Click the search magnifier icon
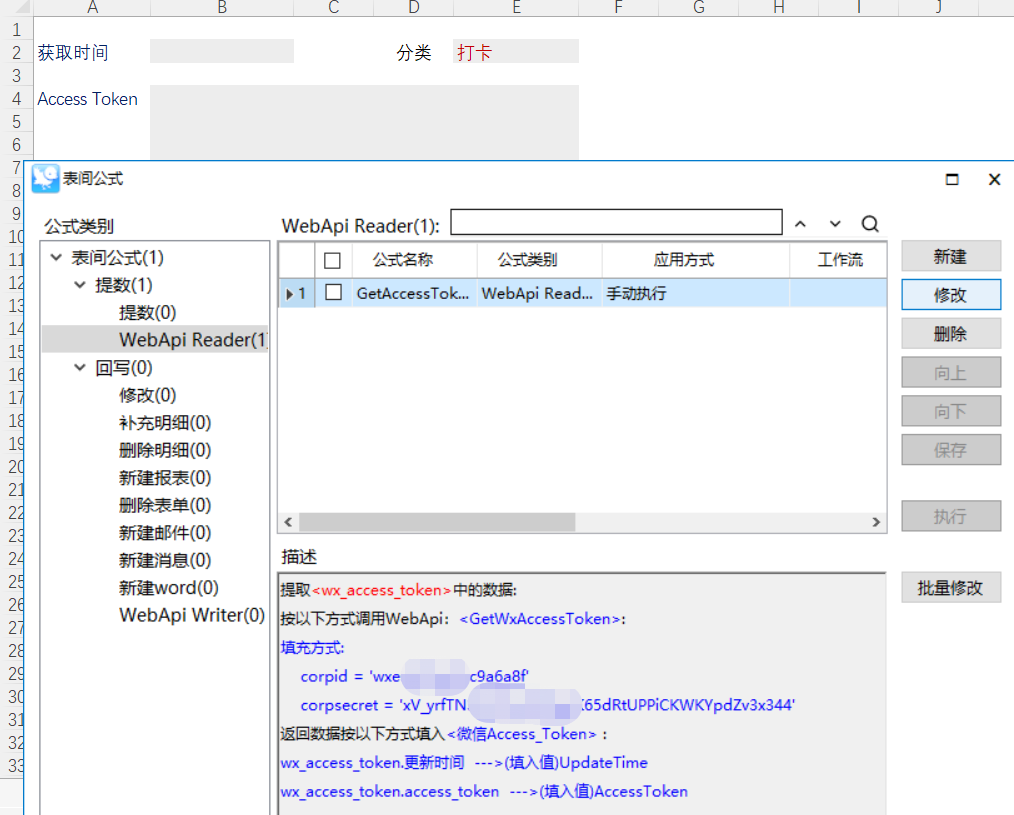The image size is (1014, 815). point(869,223)
